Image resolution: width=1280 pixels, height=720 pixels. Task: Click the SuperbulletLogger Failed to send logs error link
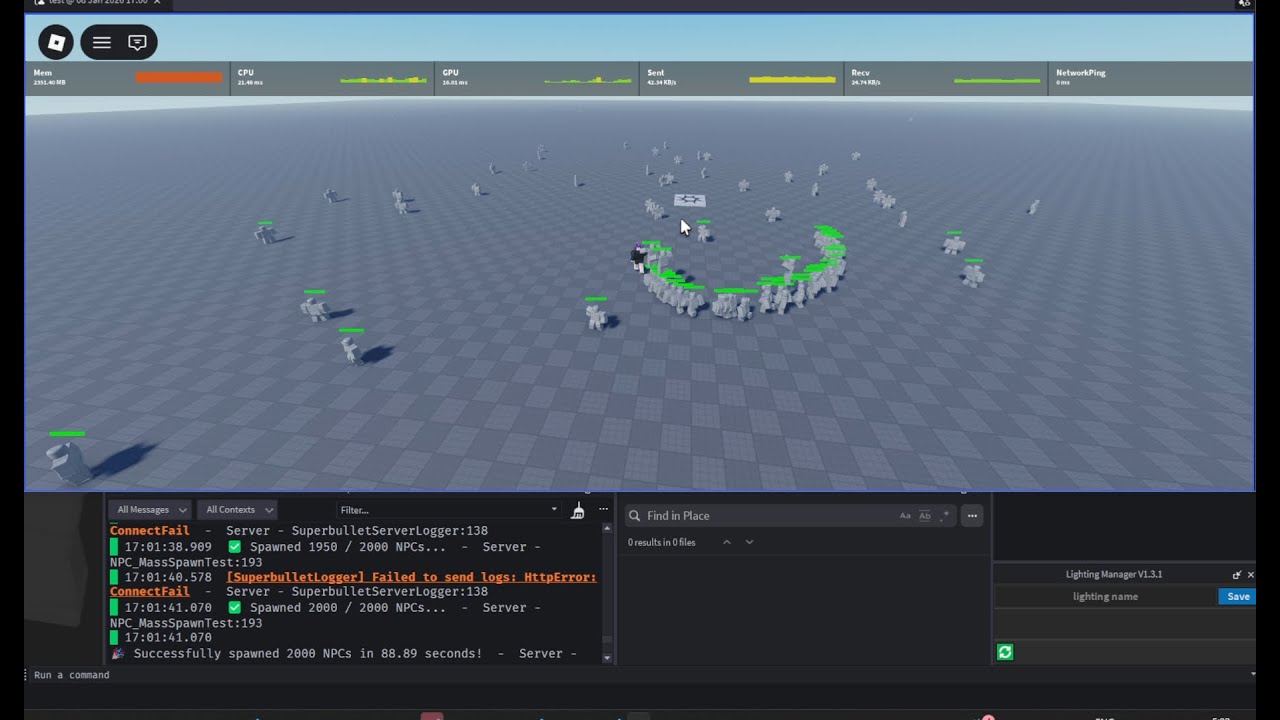[411, 577]
